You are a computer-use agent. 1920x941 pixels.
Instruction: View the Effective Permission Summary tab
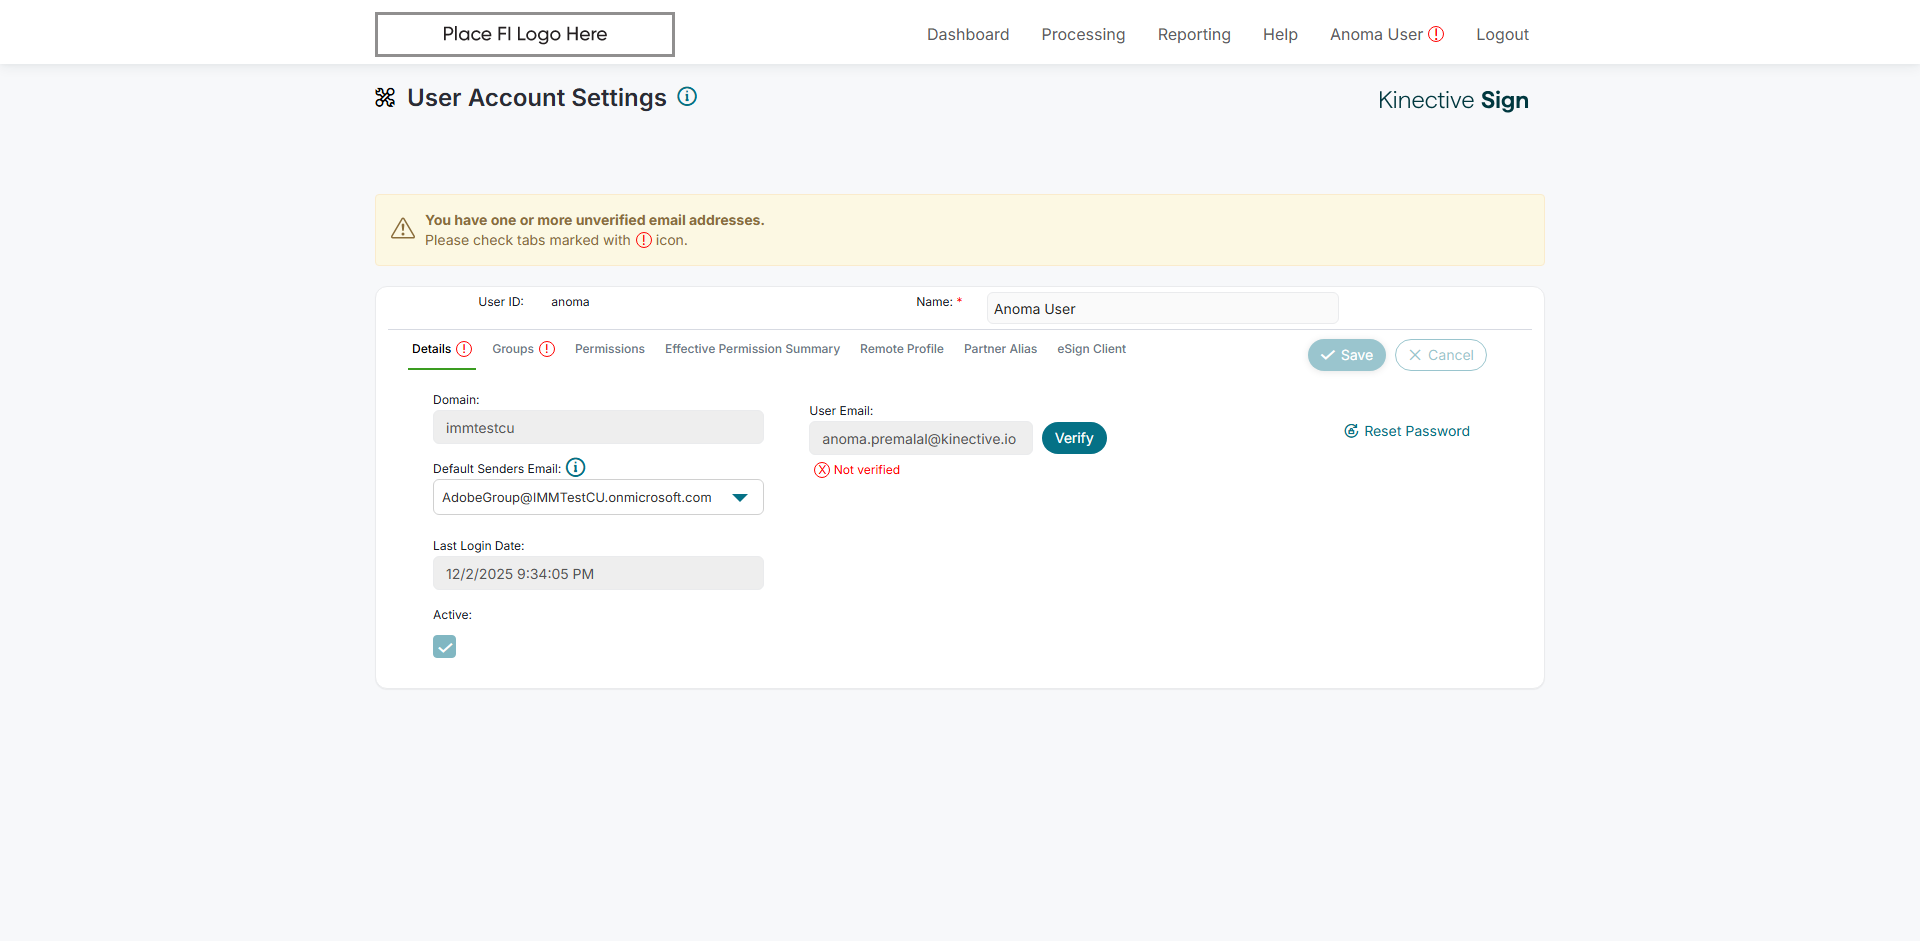coord(752,349)
